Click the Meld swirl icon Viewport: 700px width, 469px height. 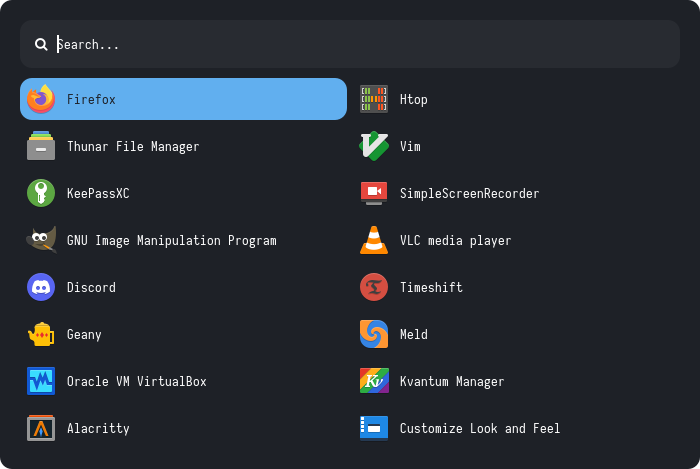click(x=374, y=334)
